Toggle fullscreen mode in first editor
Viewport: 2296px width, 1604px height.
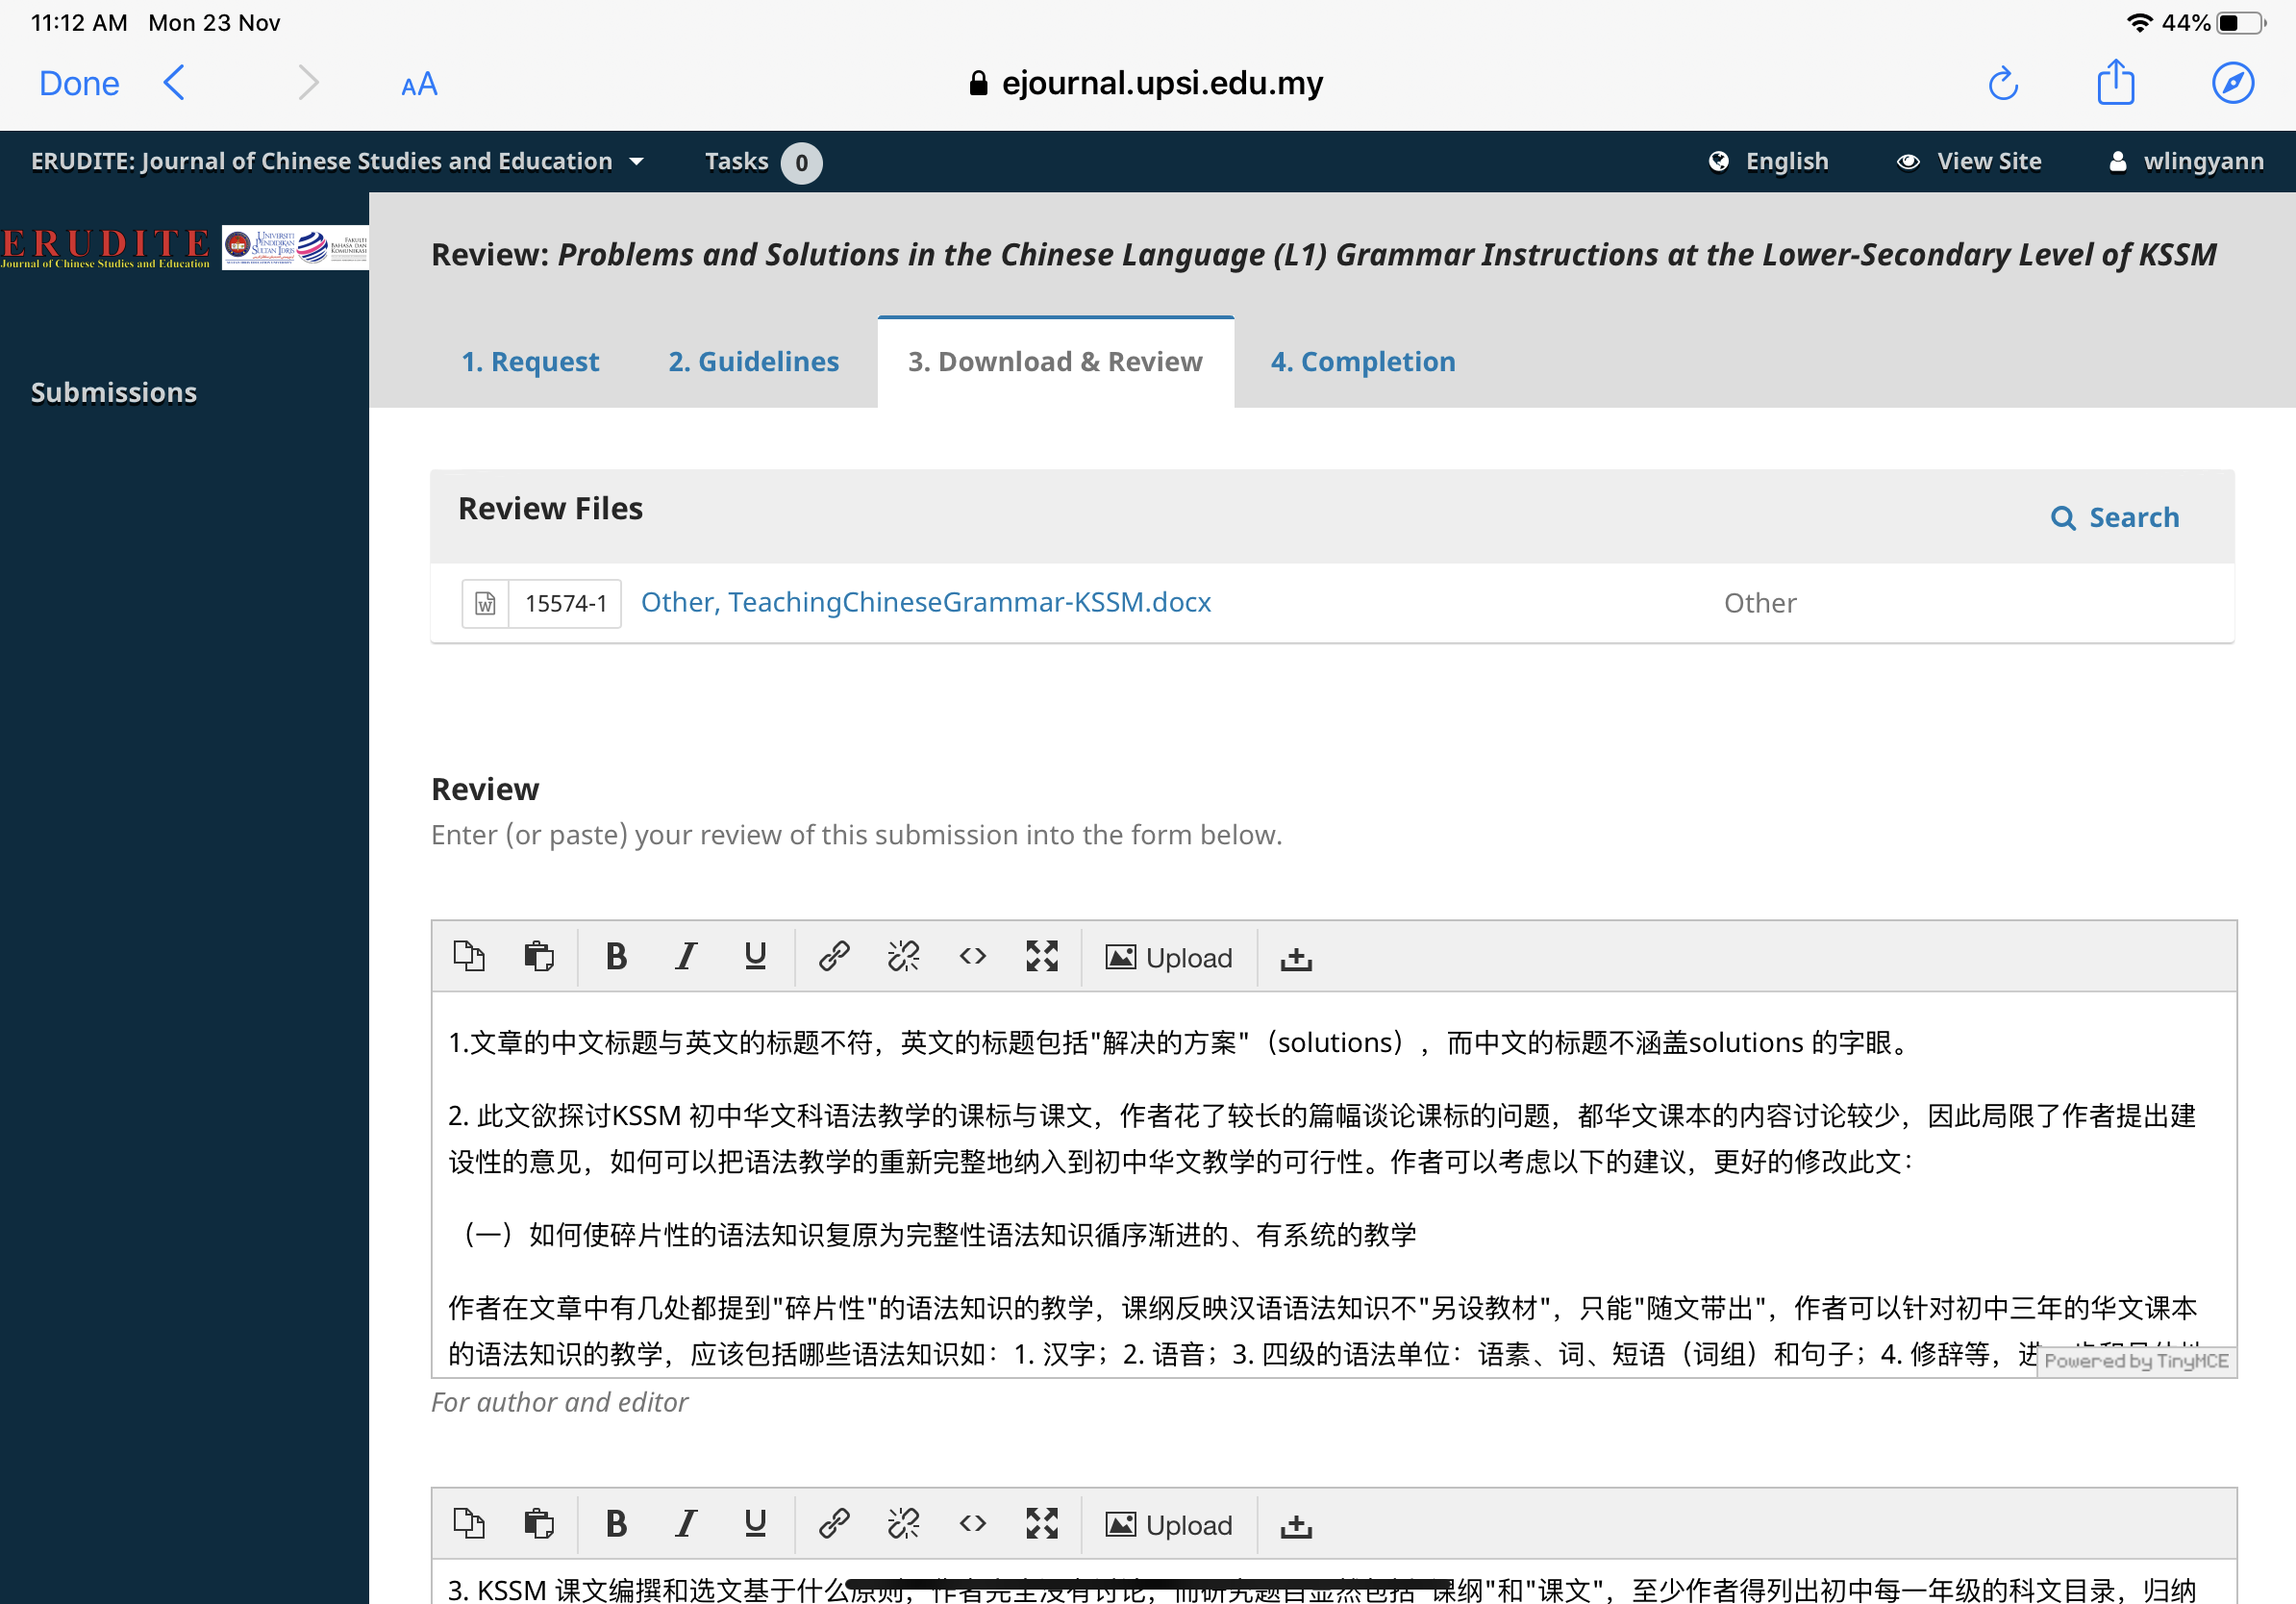[1041, 957]
